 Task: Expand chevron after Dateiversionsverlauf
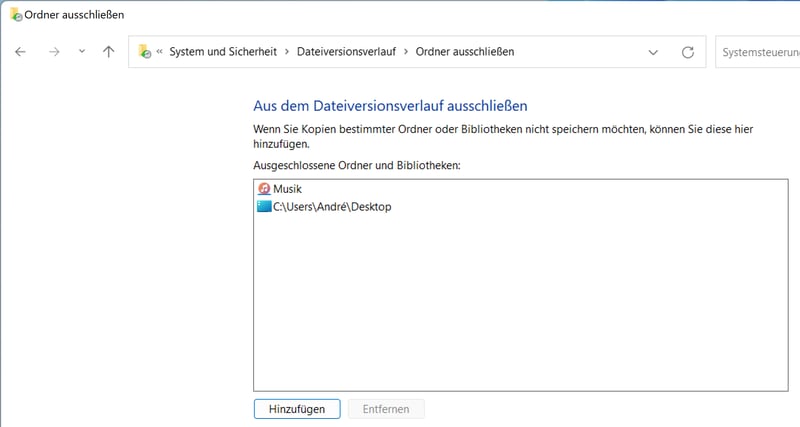click(x=406, y=52)
